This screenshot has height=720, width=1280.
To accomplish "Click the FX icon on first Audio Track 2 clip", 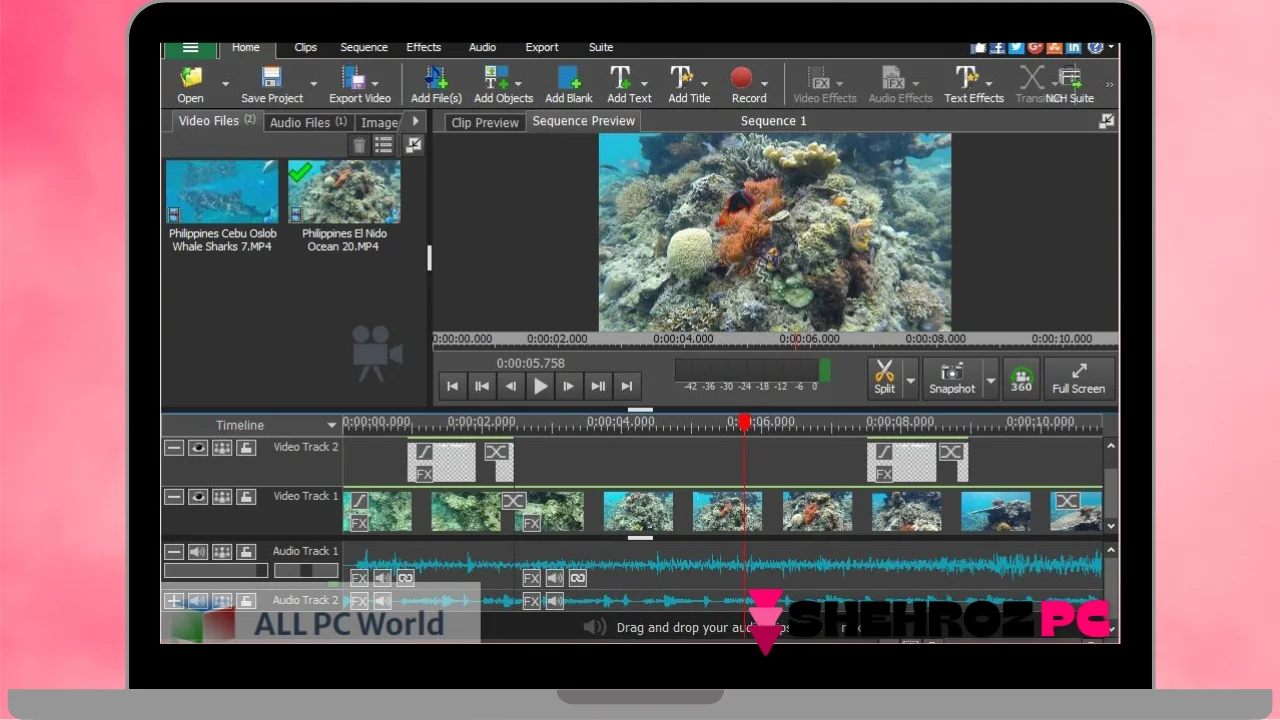I will tap(359, 601).
